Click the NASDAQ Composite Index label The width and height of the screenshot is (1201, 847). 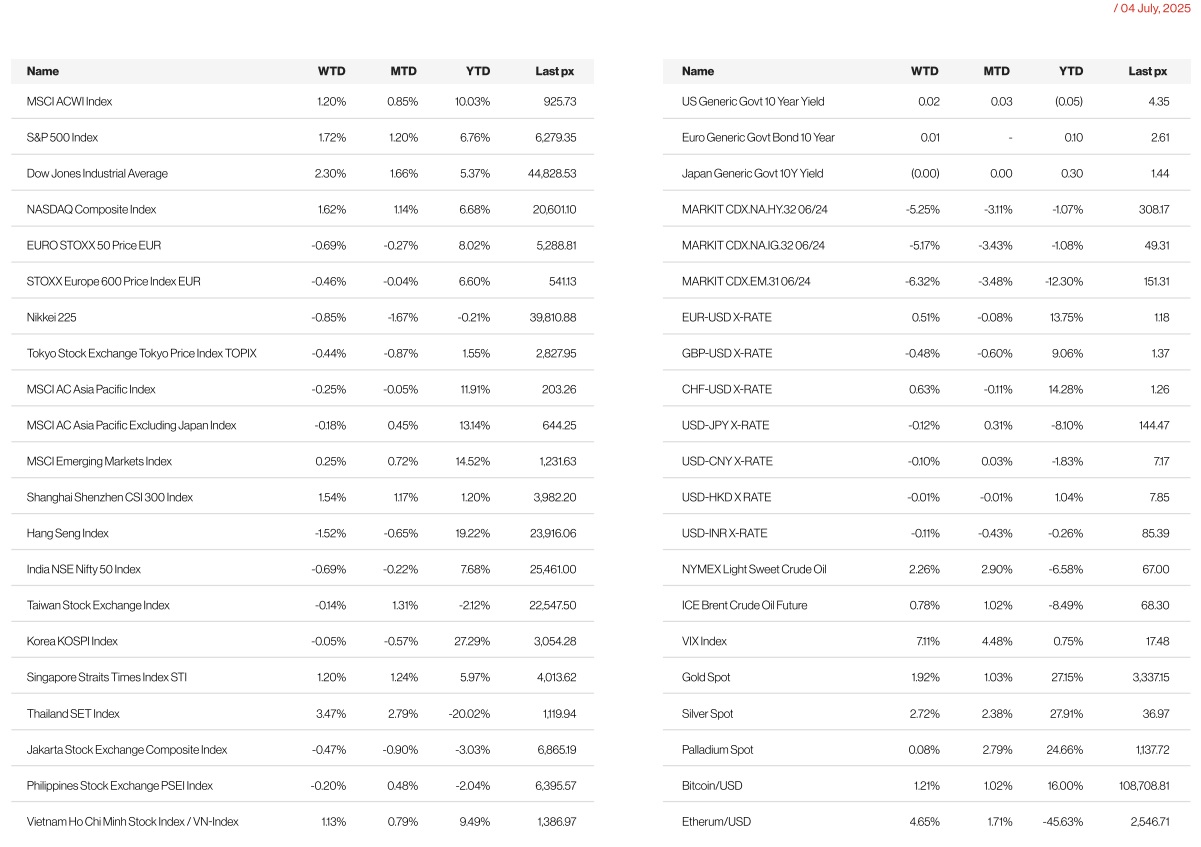pos(91,209)
